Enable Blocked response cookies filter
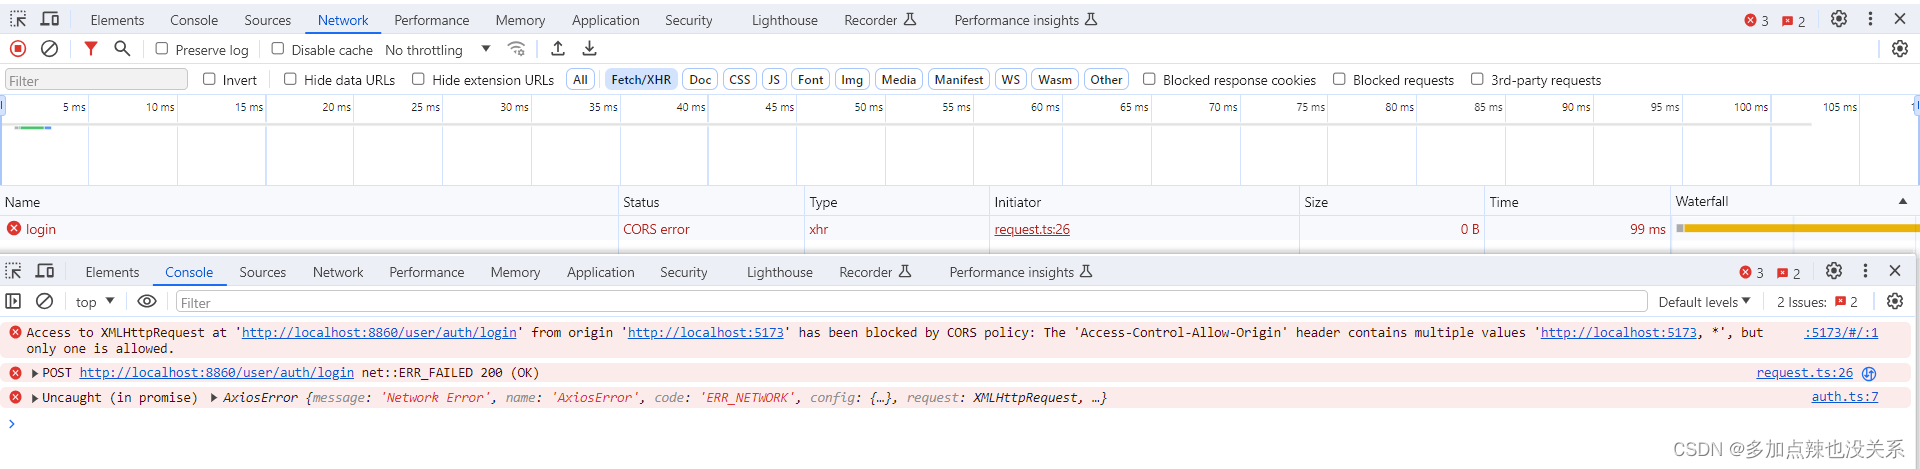The width and height of the screenshot is (1920, 469). pyautogui.click(x=1149, y=78)
